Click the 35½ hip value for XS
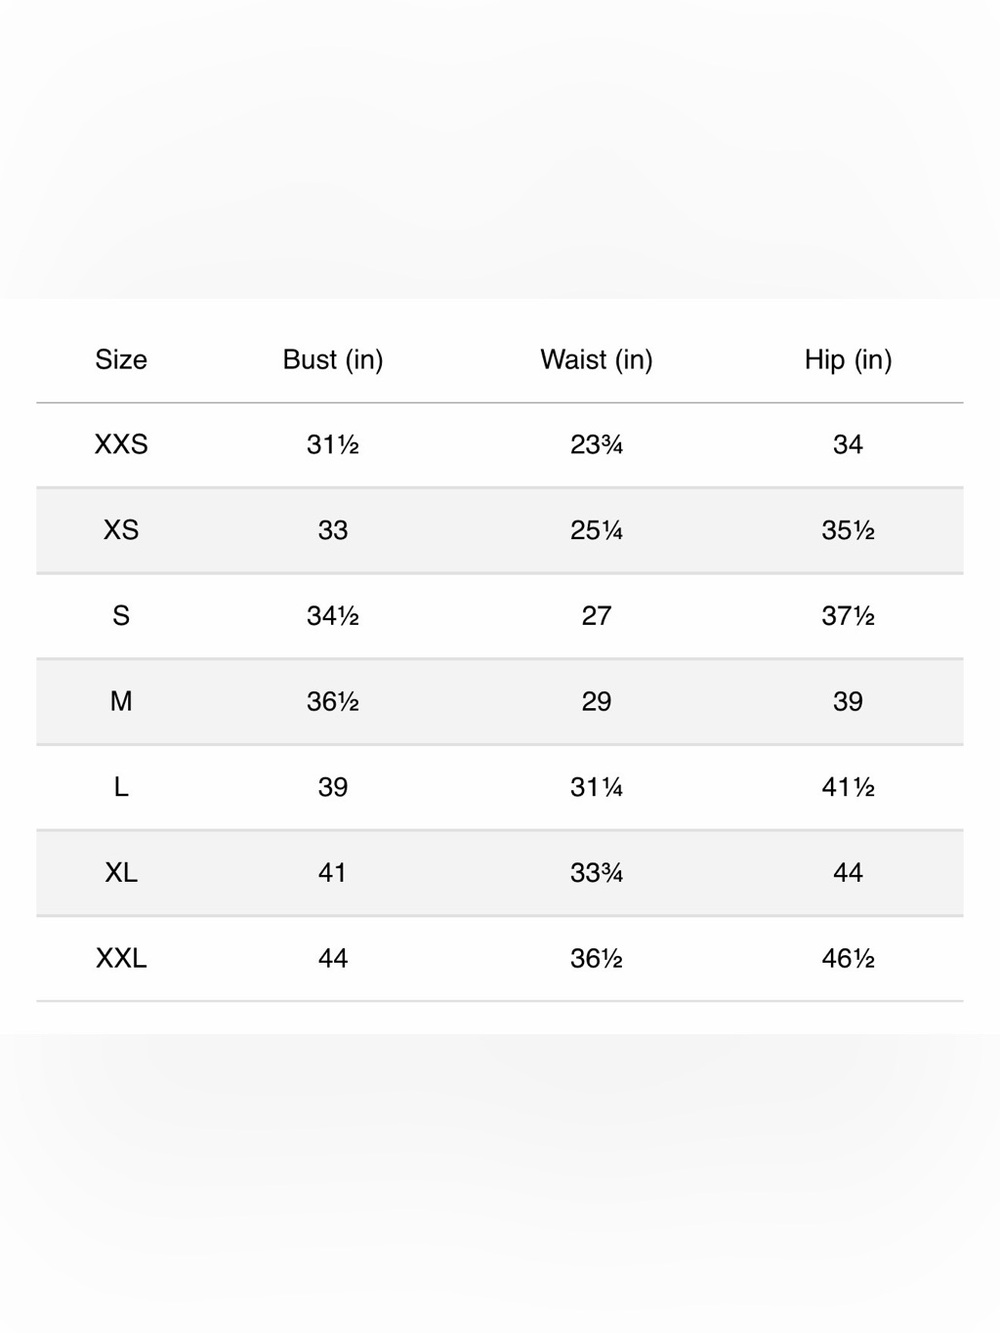This screenshot has width=1000, height=1333. (848, 530)
